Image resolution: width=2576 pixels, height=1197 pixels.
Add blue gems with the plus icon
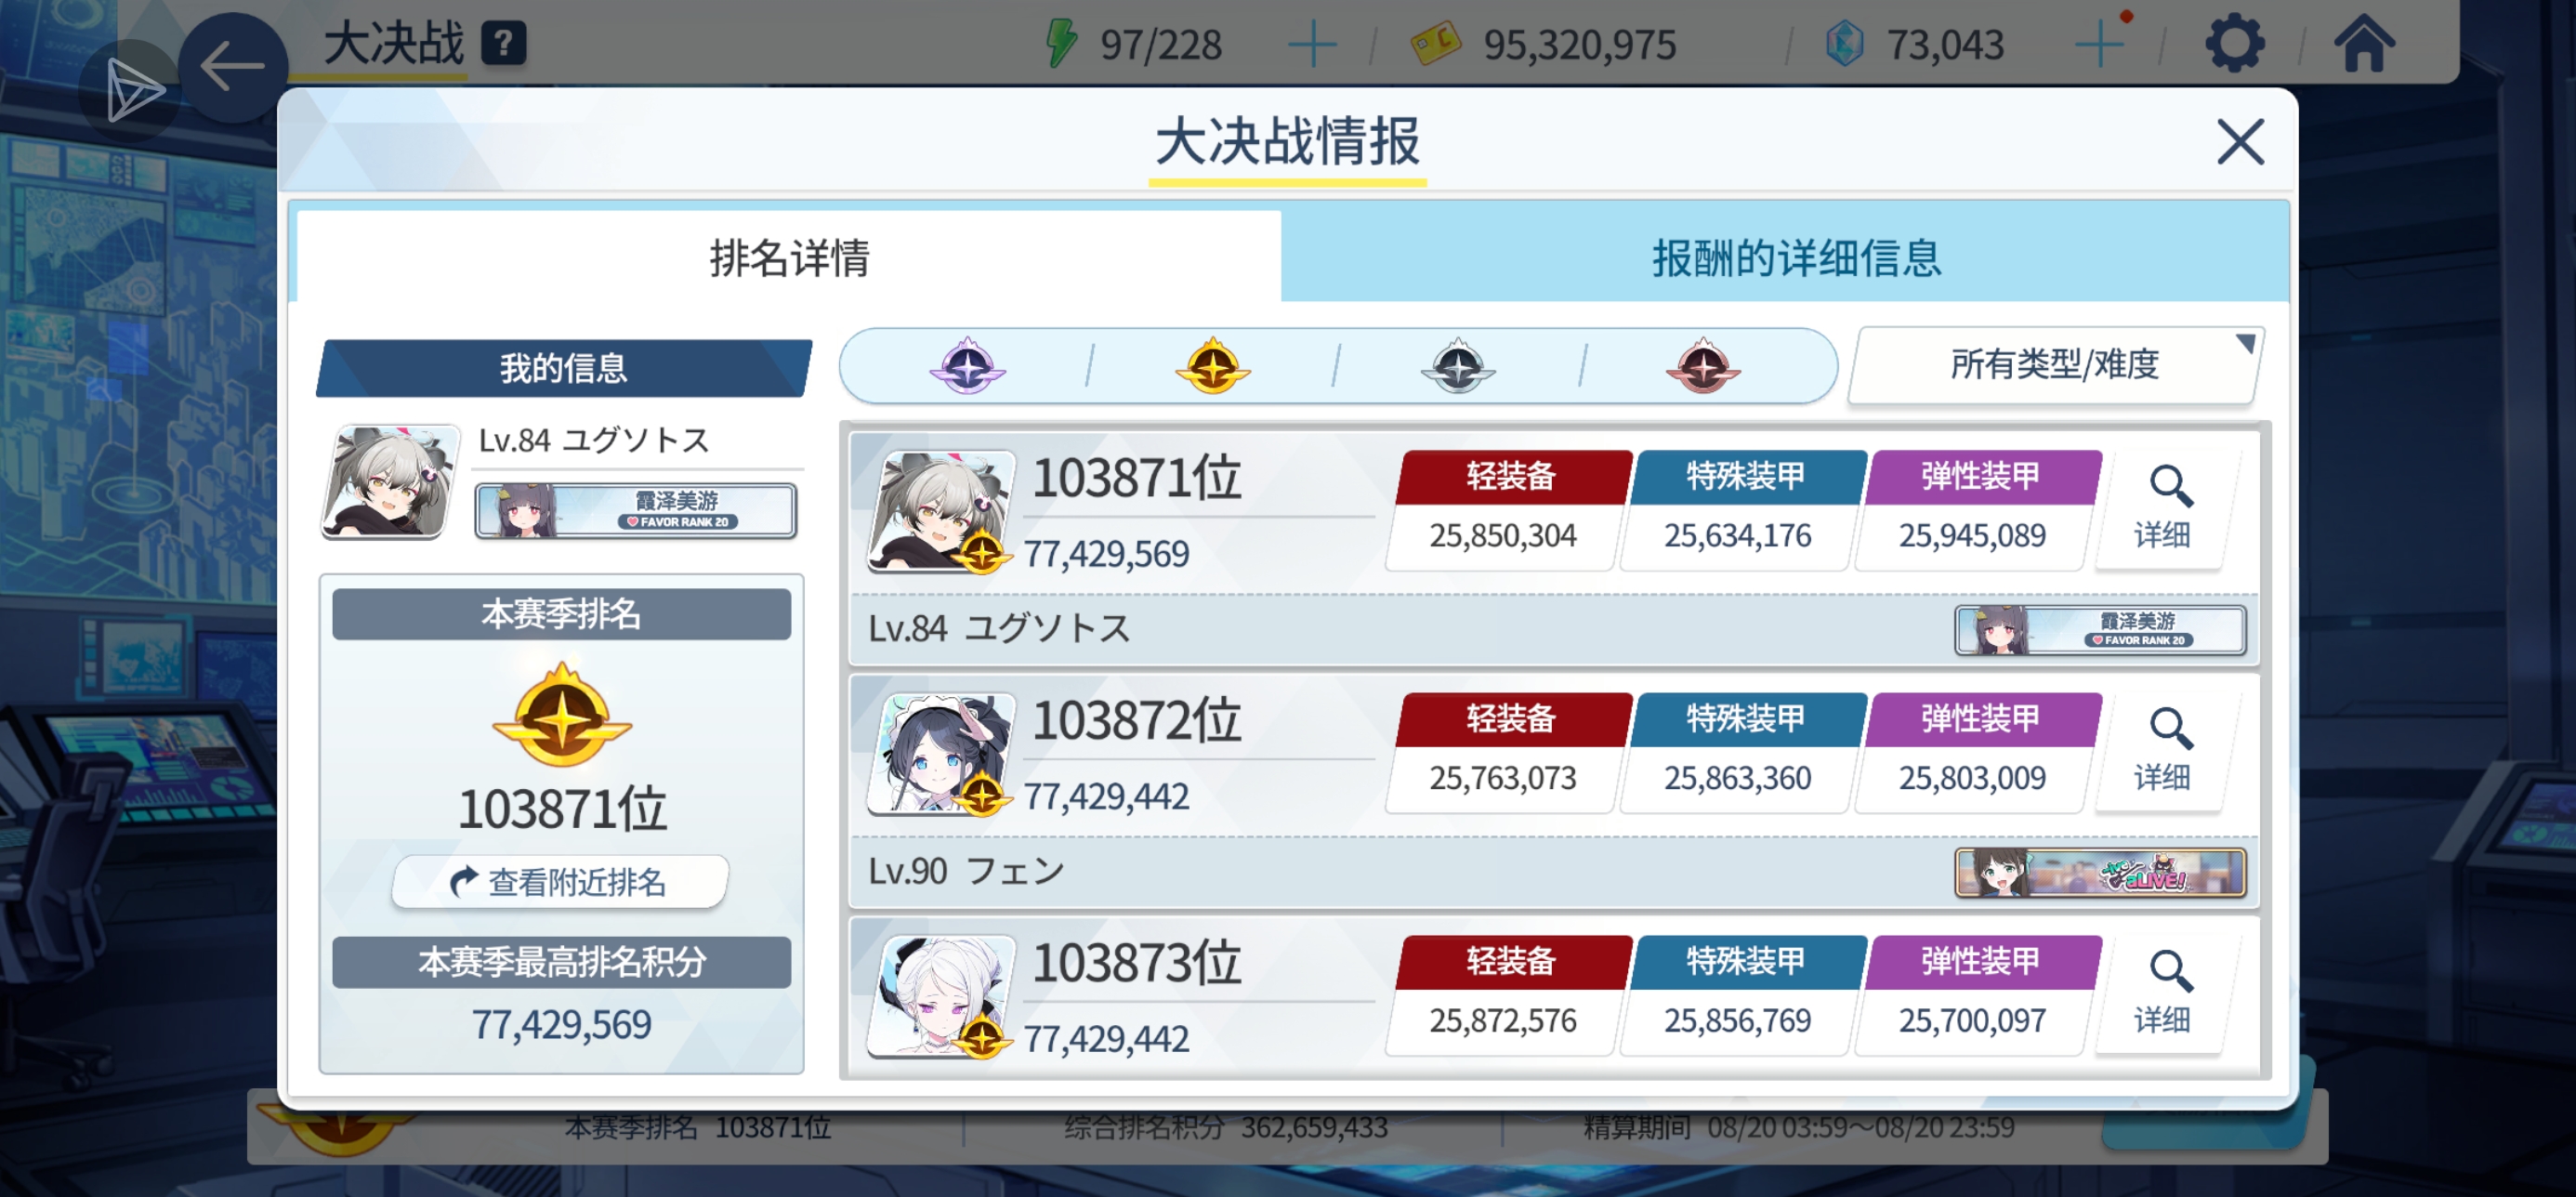click(x=2099, y=46)
